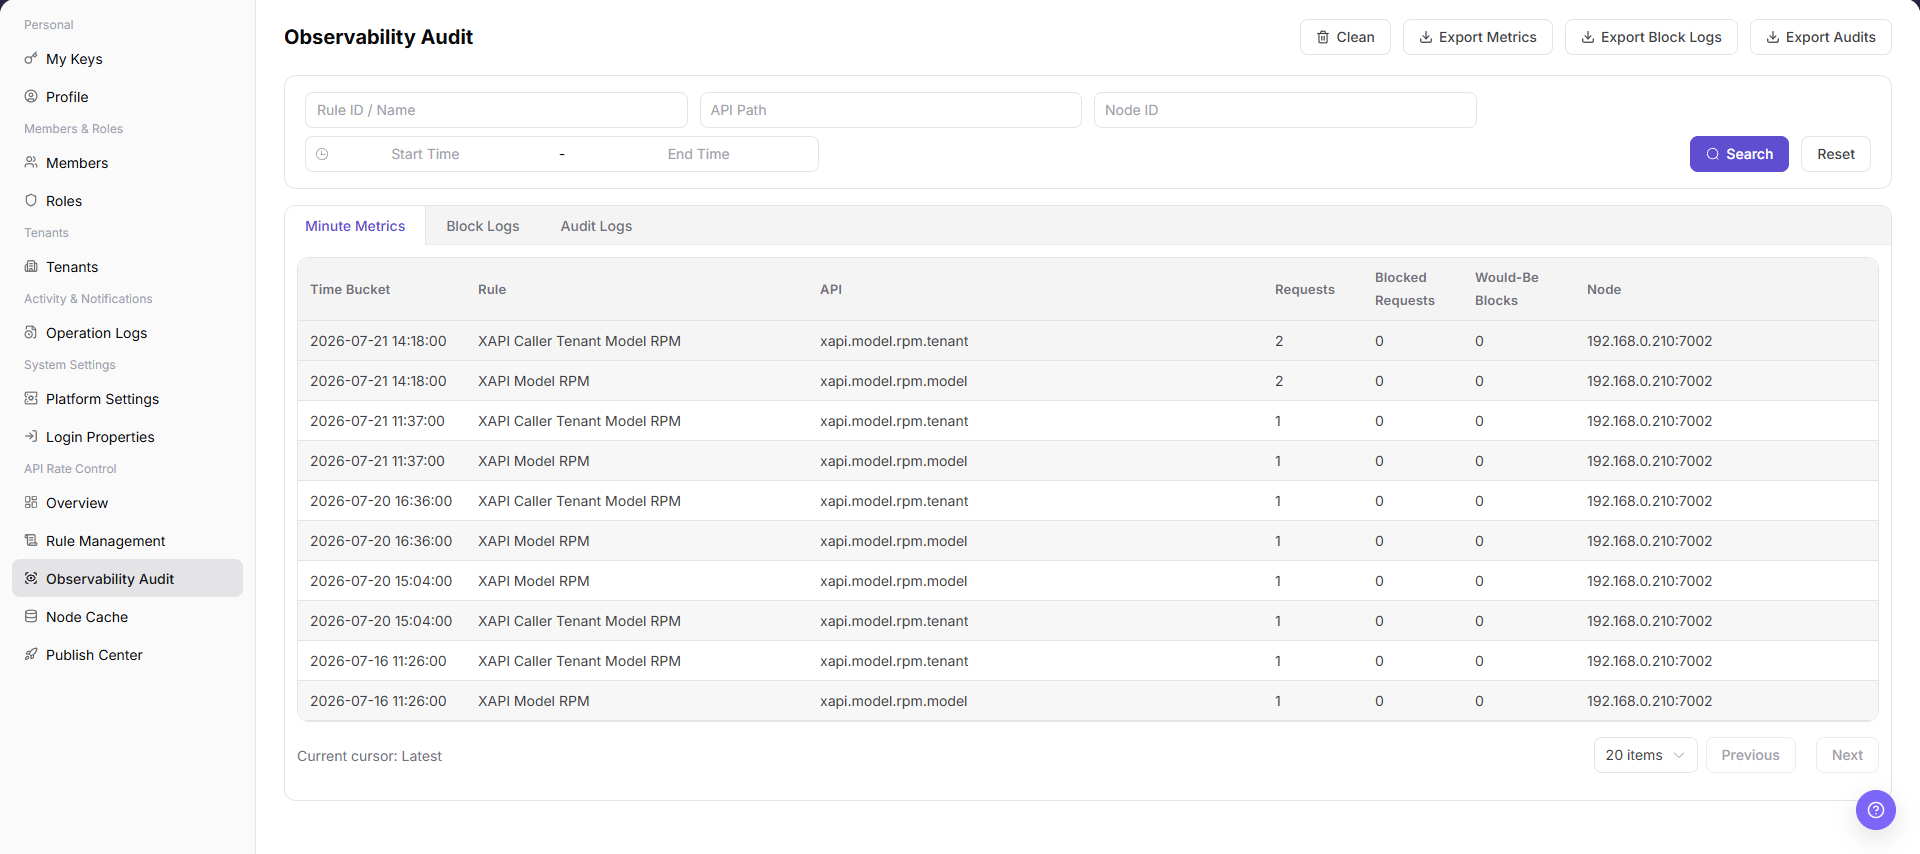The width and height of the screenshot is (1920, 854).
Task: Click the Platform Settings icon
Action: point(31,398)
